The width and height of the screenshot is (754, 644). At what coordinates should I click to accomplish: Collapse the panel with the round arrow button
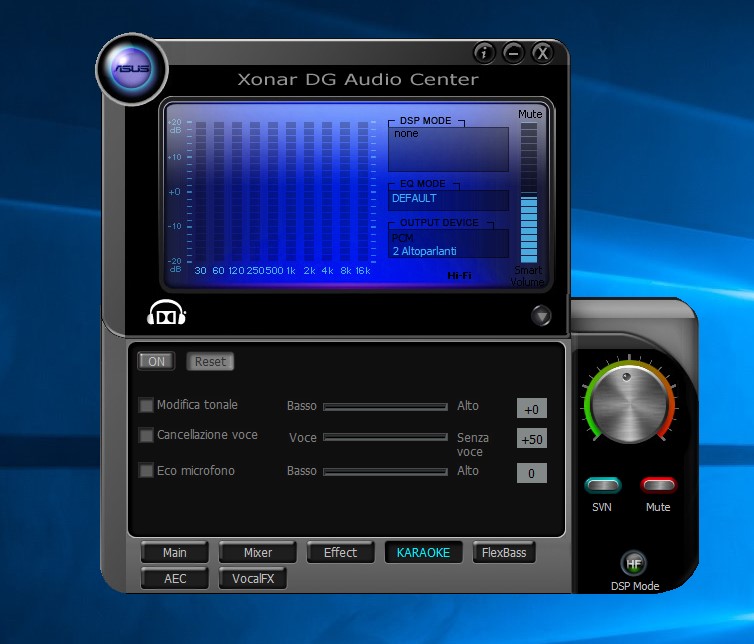(x=541, y=316)
